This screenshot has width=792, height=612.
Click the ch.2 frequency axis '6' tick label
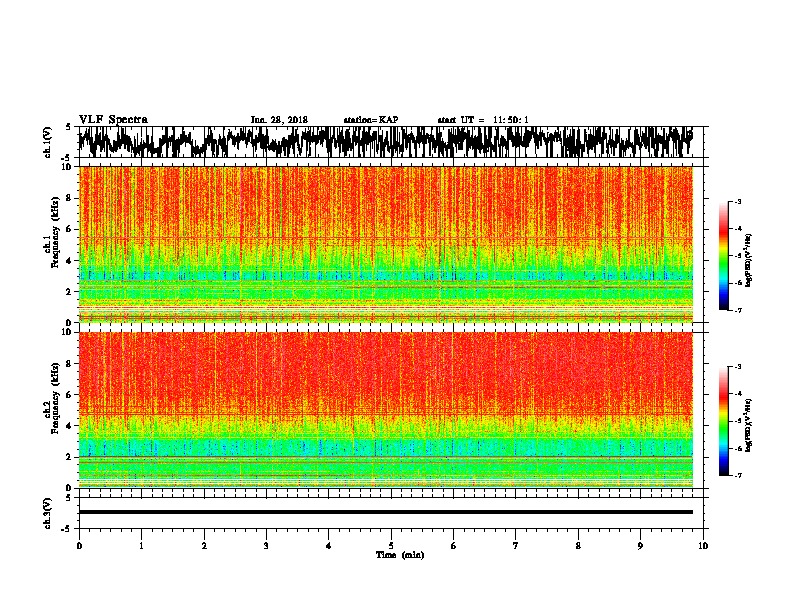click(70, 395)
